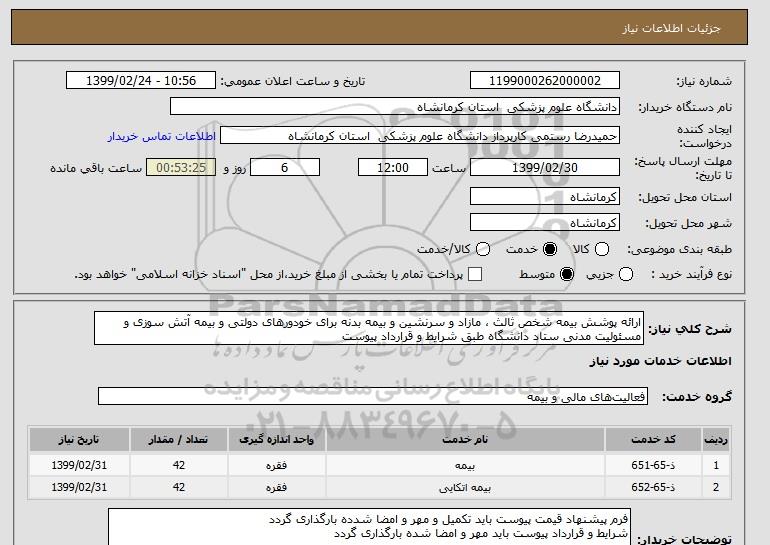Click the فقره unit cell in row 1
This screenshot has height=545, width=770.
[276, 465]
